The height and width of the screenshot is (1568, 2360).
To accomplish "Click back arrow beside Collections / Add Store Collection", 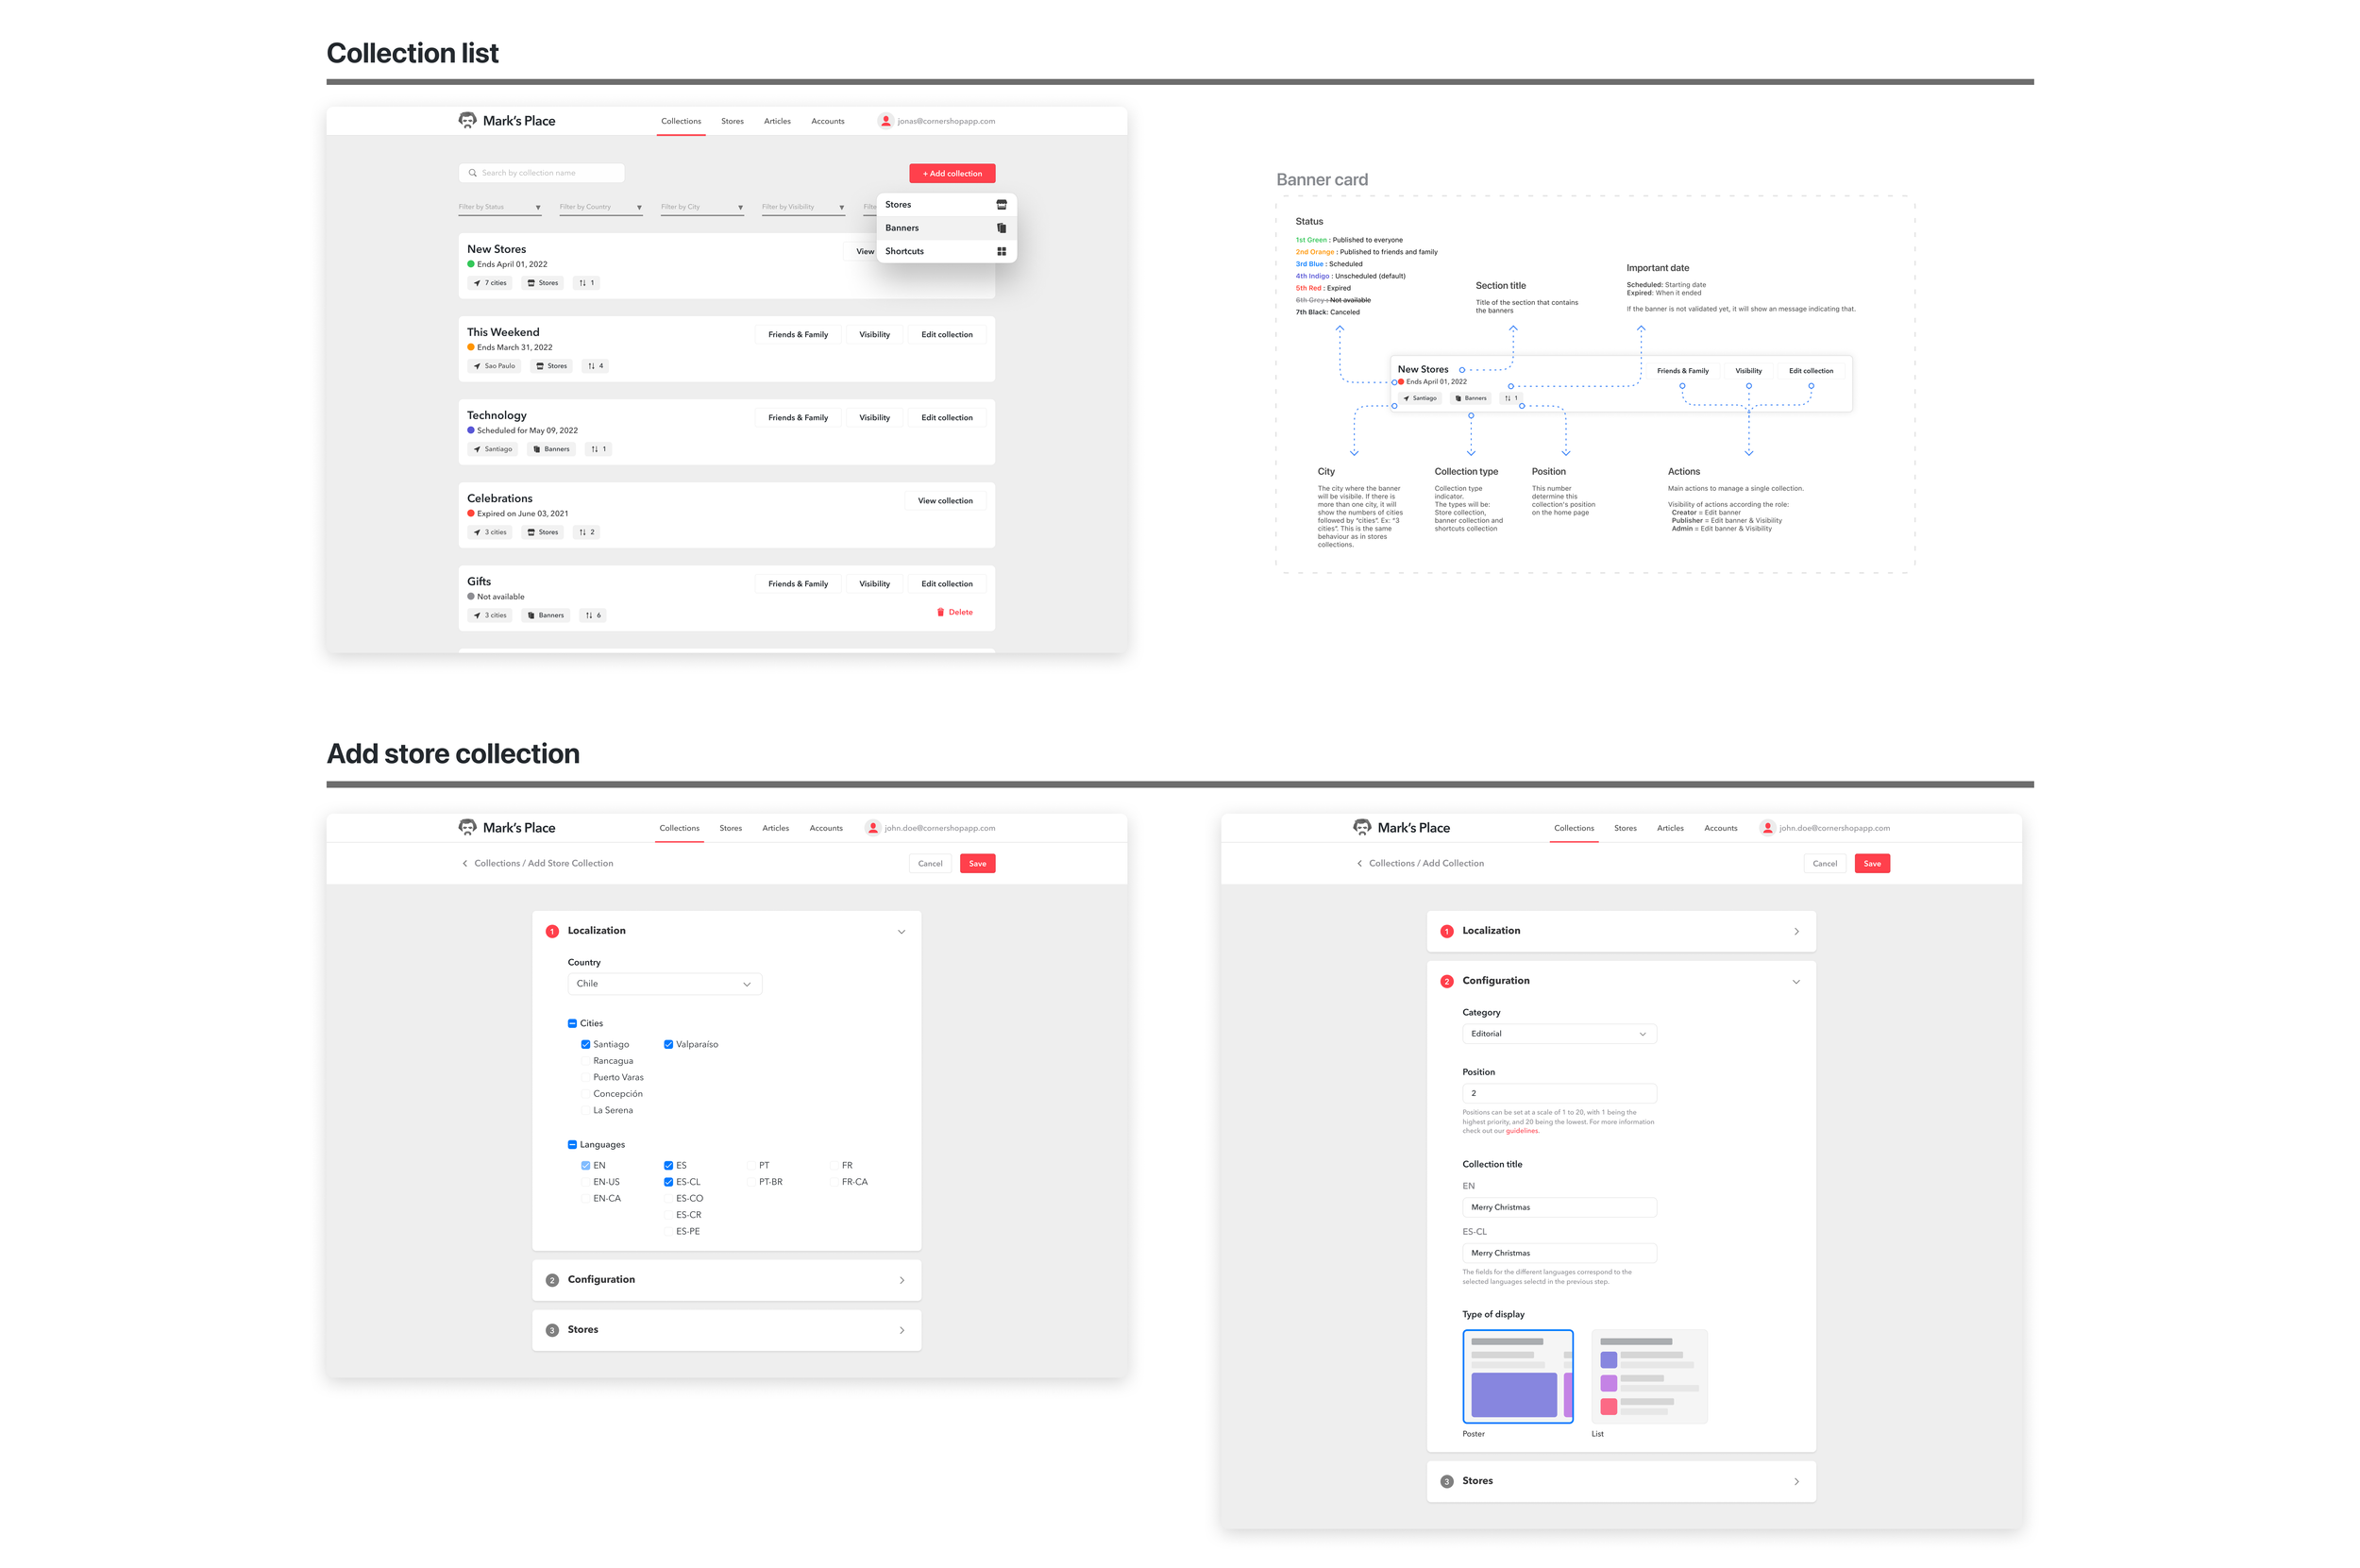I will [465, 863].
